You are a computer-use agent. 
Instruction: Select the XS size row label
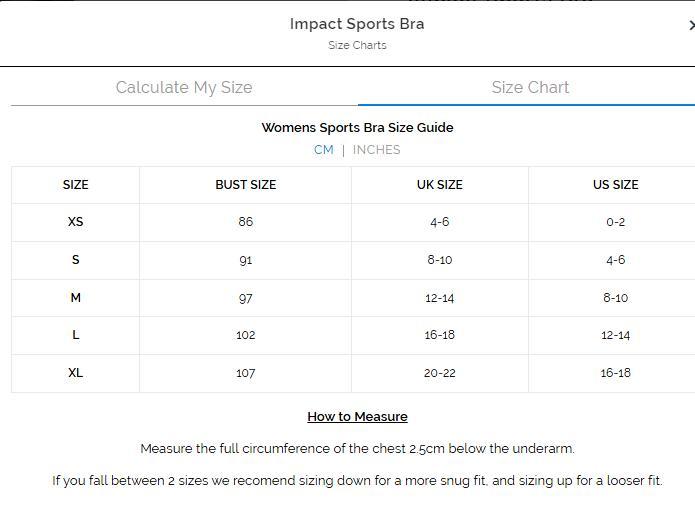pos(75,222)
